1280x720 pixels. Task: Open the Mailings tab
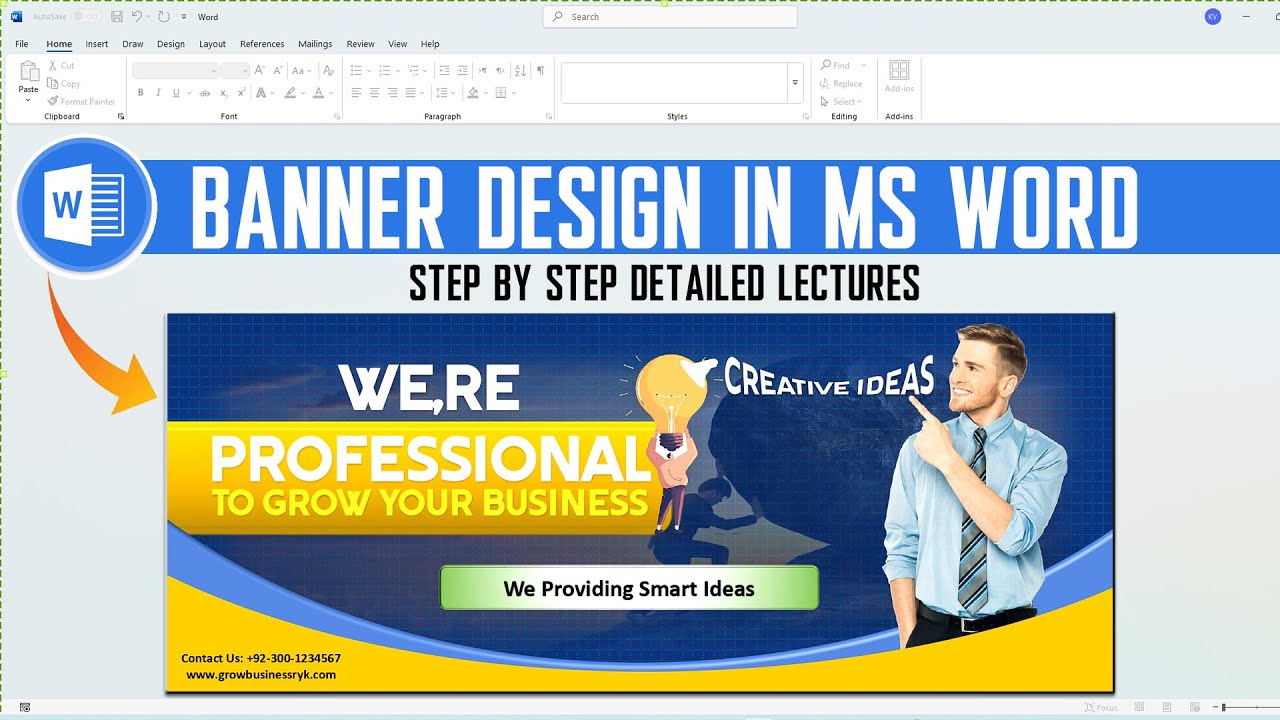pyautogui.click(x=315, y=44)
